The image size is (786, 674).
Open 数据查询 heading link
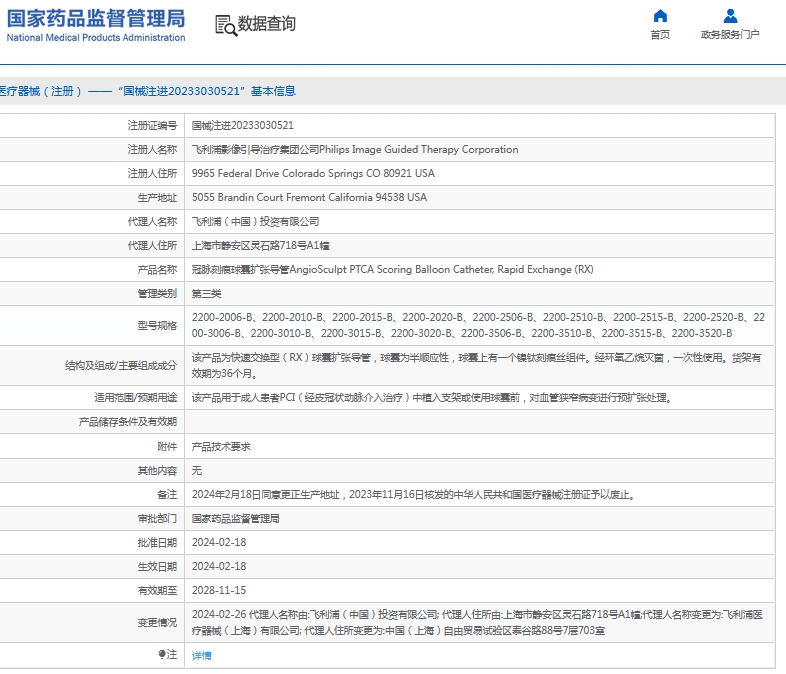(x=266, y=24)
